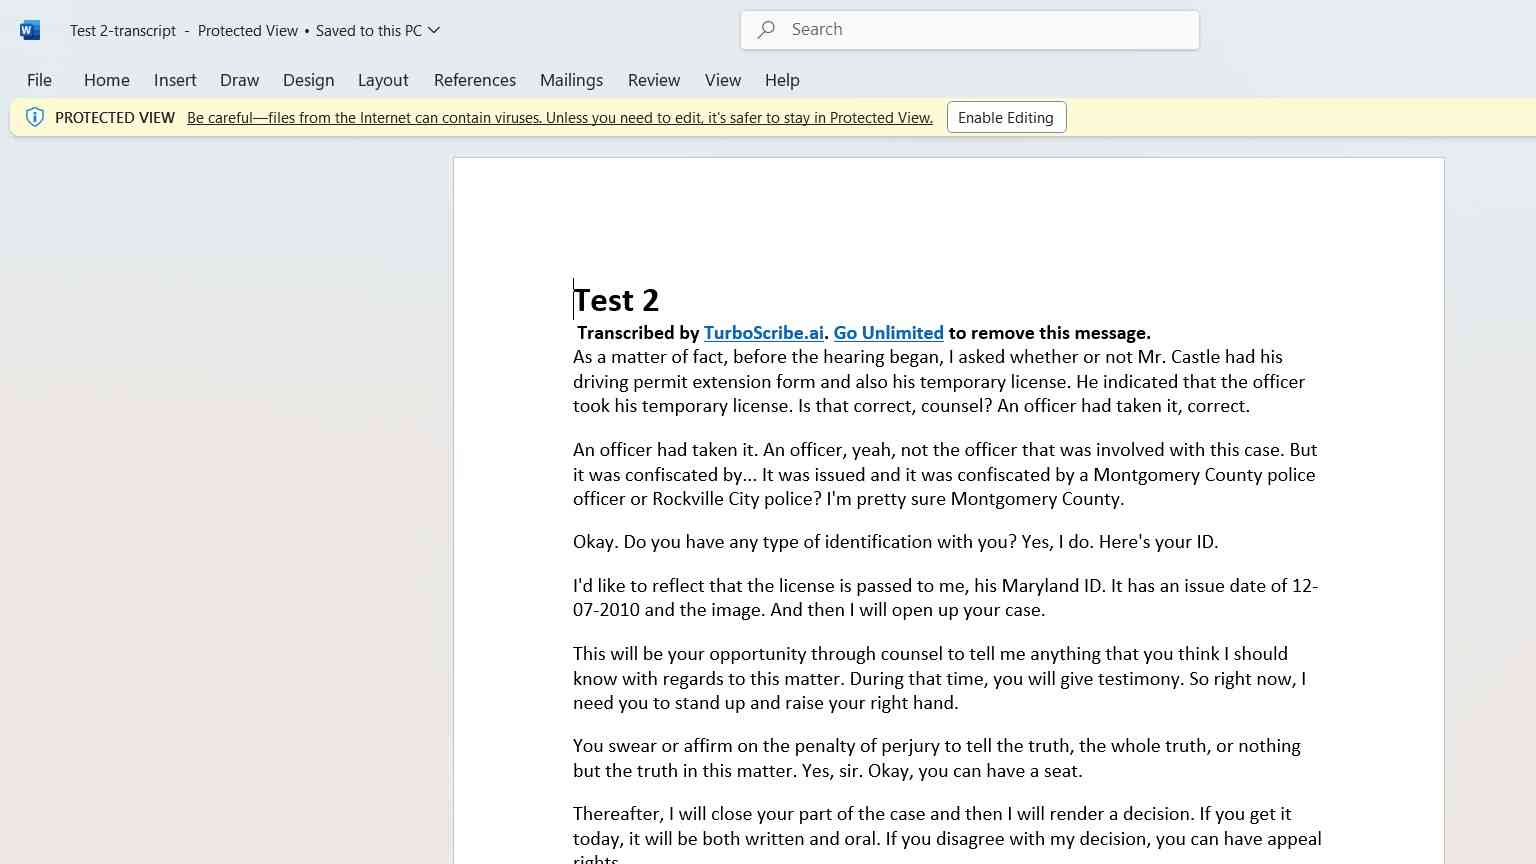Switch to the Layout tab
This screenshot has height=864, width=1536.
(383, 80)
